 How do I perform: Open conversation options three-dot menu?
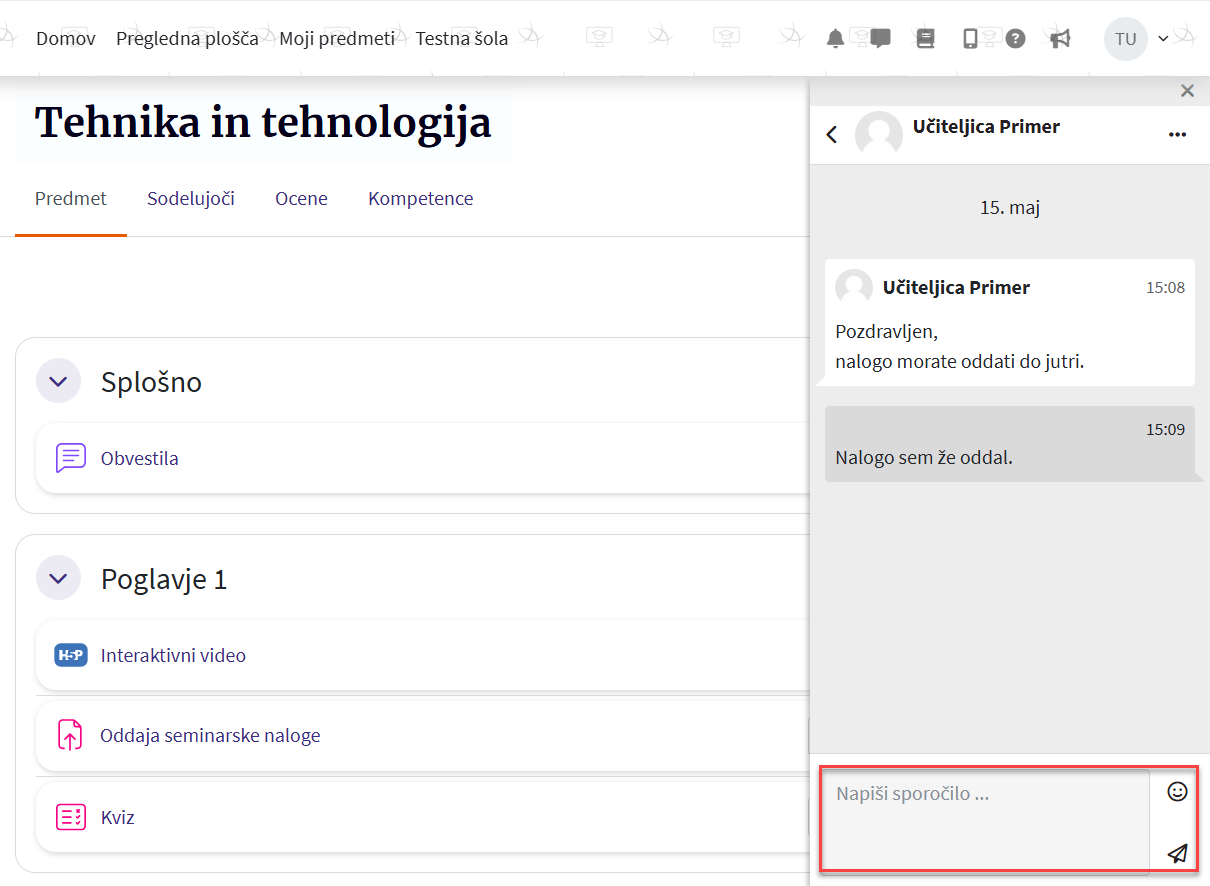[1177, 134]
